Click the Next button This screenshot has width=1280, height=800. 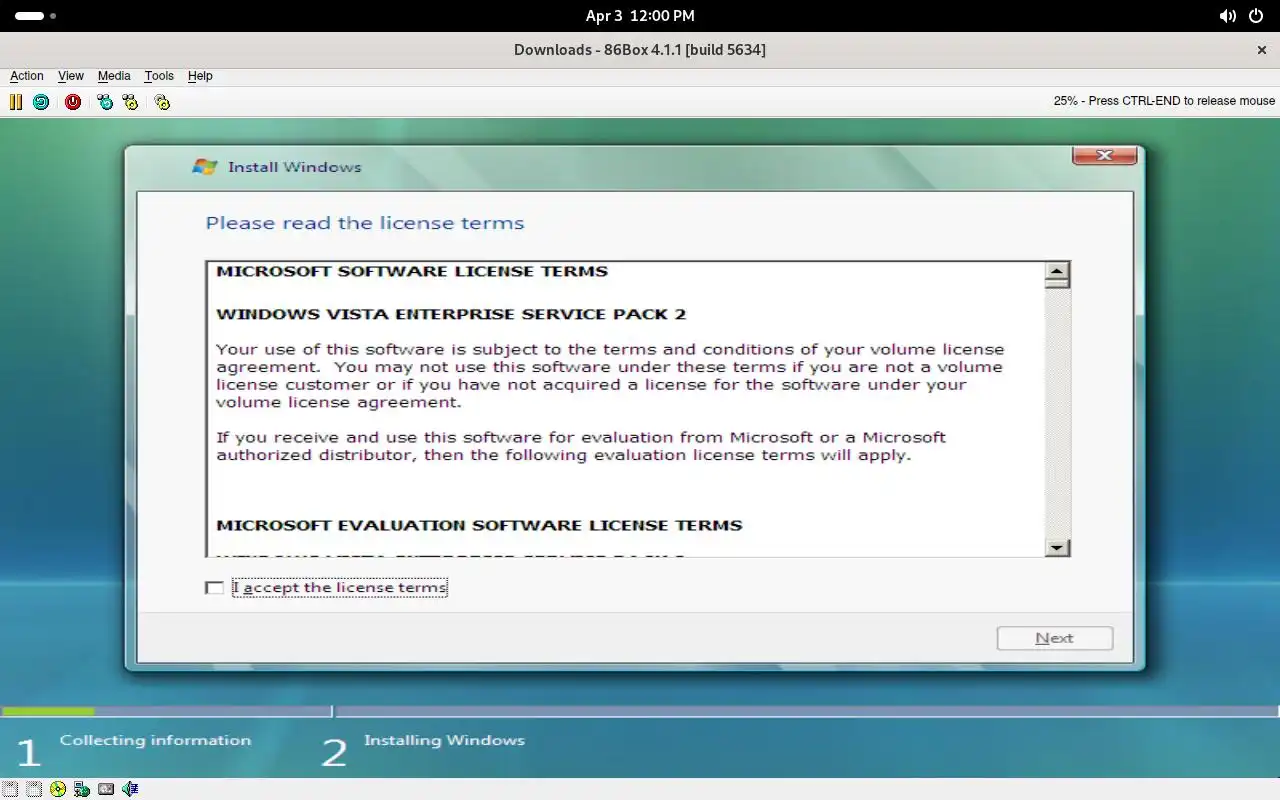[x=1055, y=638]
